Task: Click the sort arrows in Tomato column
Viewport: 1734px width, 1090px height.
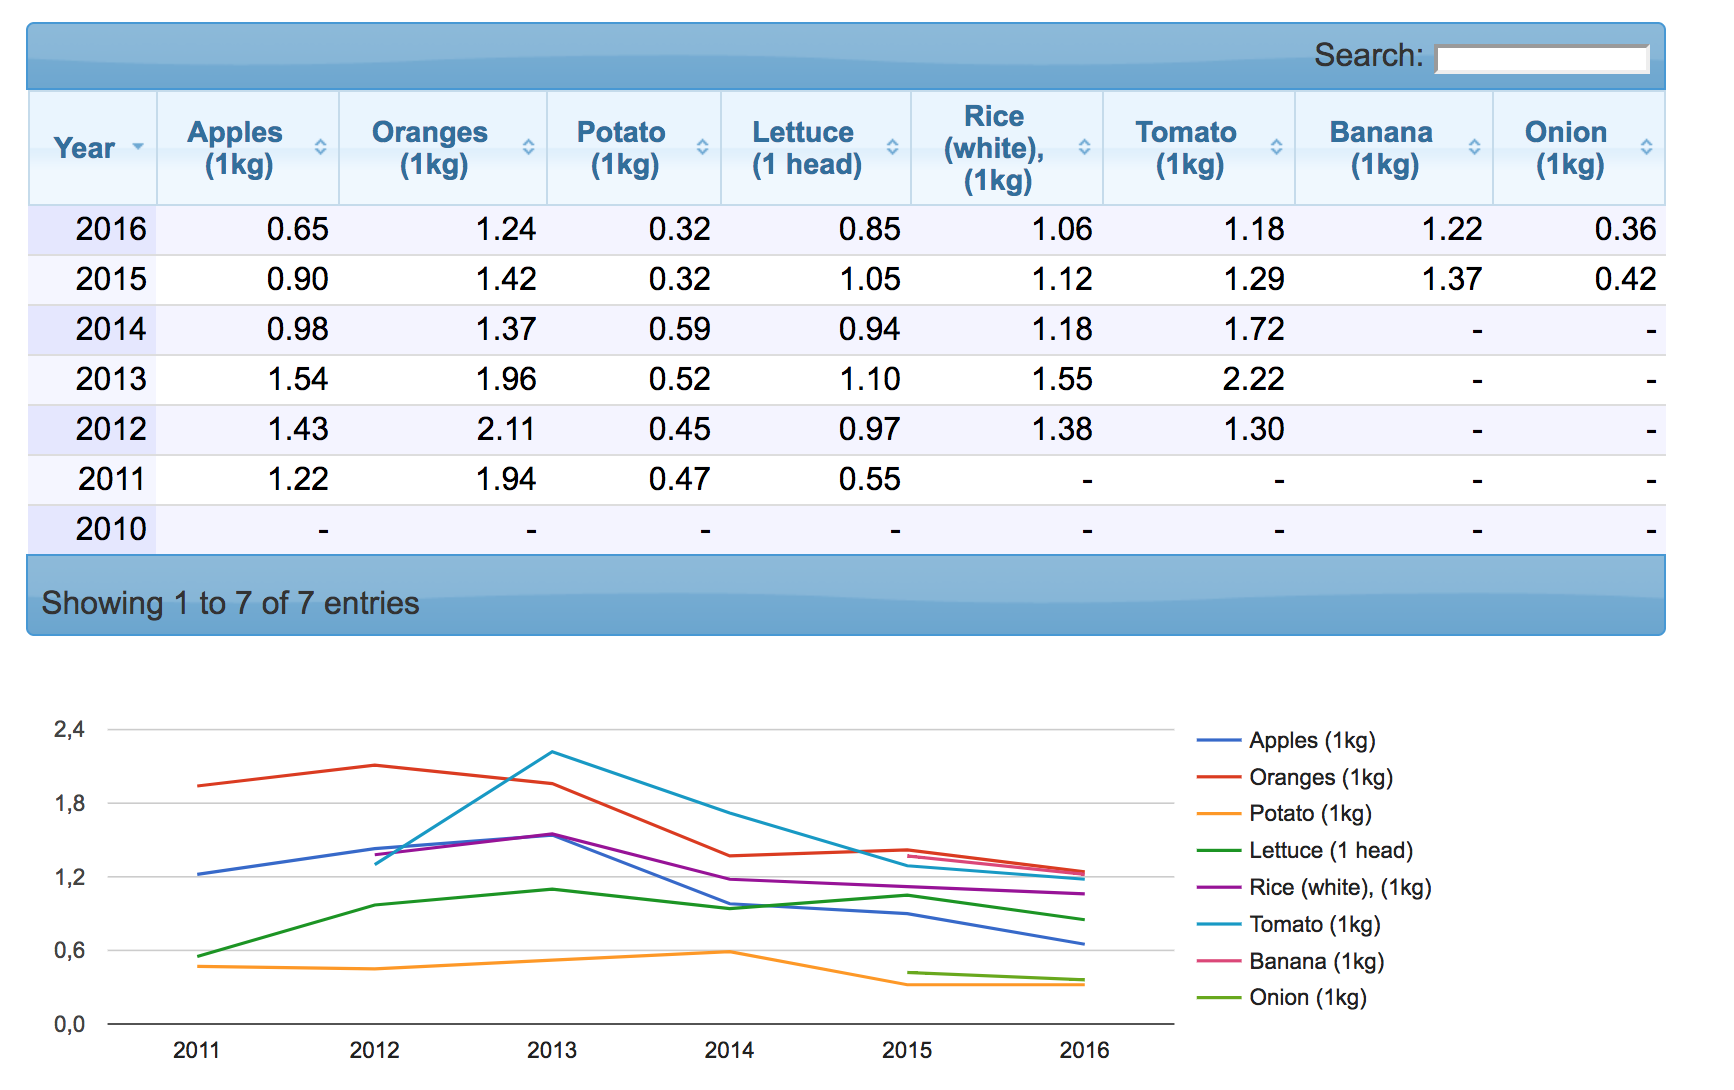Action: [x=1276, y=147]
